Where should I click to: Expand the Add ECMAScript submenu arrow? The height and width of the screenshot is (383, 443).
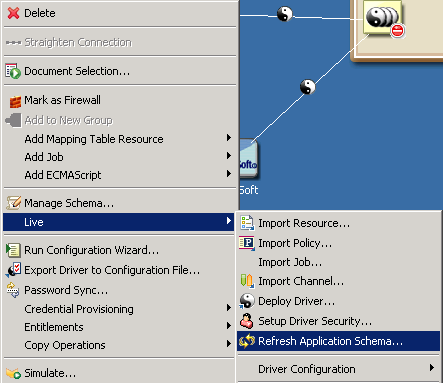[229, 174]
